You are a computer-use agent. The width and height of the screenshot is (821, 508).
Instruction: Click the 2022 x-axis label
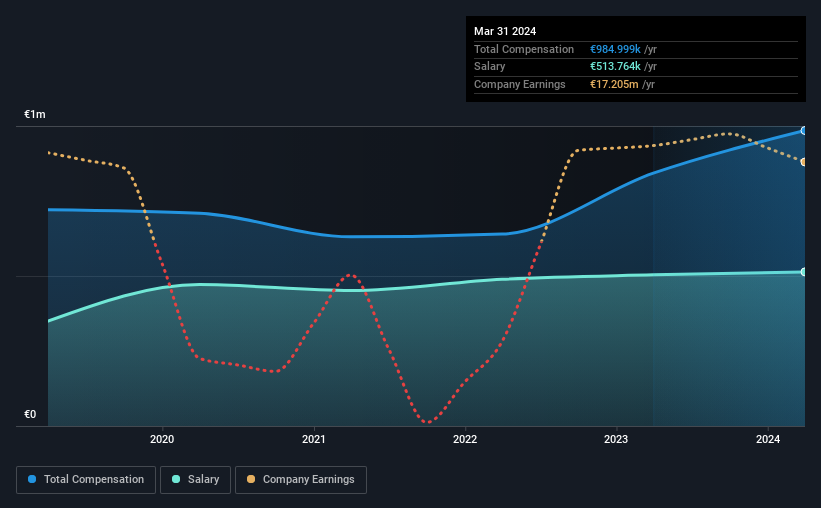[x=465, y=439]
